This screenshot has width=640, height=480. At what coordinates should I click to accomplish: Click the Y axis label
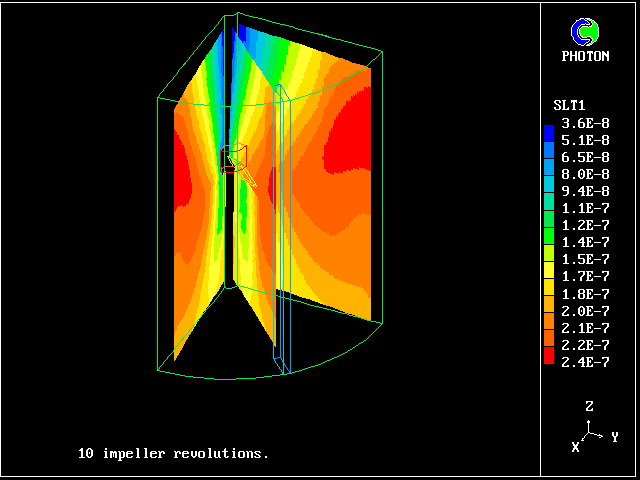pyautogui.click(x=615, y=437)
